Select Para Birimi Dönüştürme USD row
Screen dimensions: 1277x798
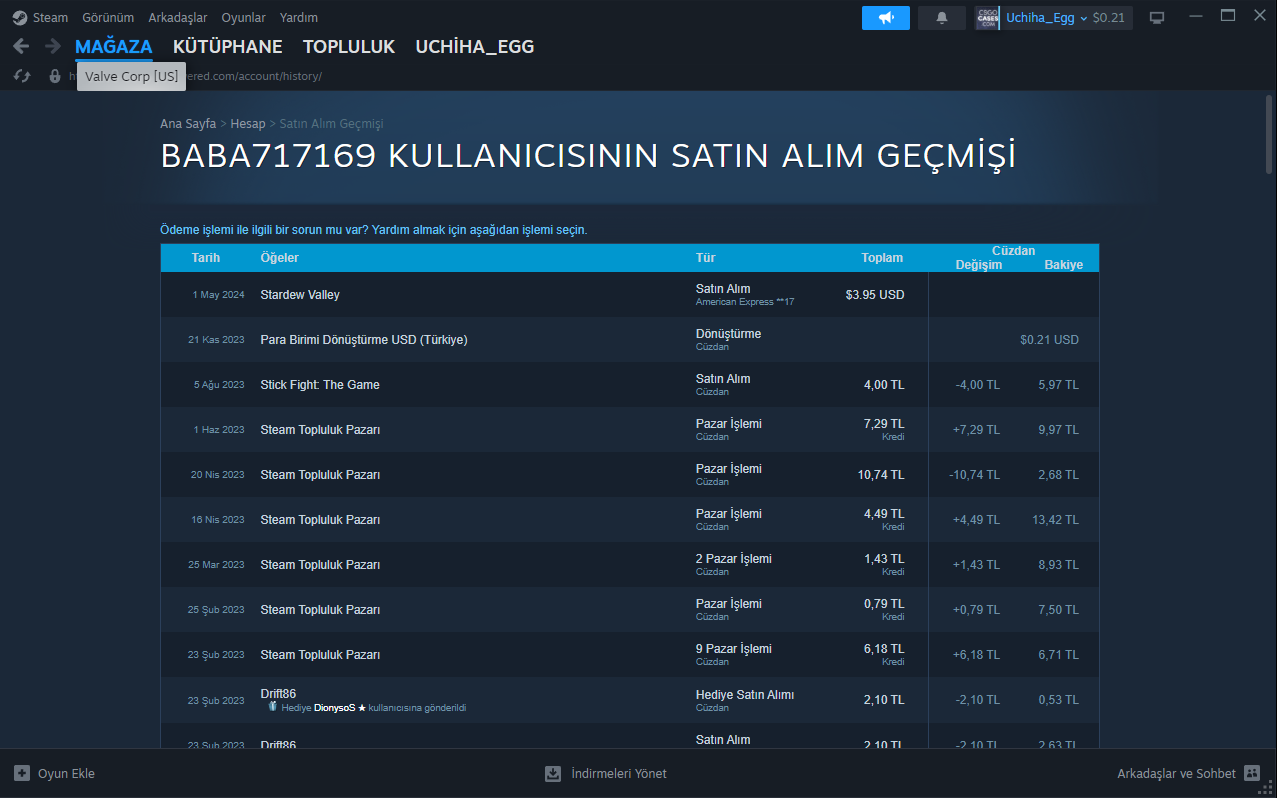point(630,340)
